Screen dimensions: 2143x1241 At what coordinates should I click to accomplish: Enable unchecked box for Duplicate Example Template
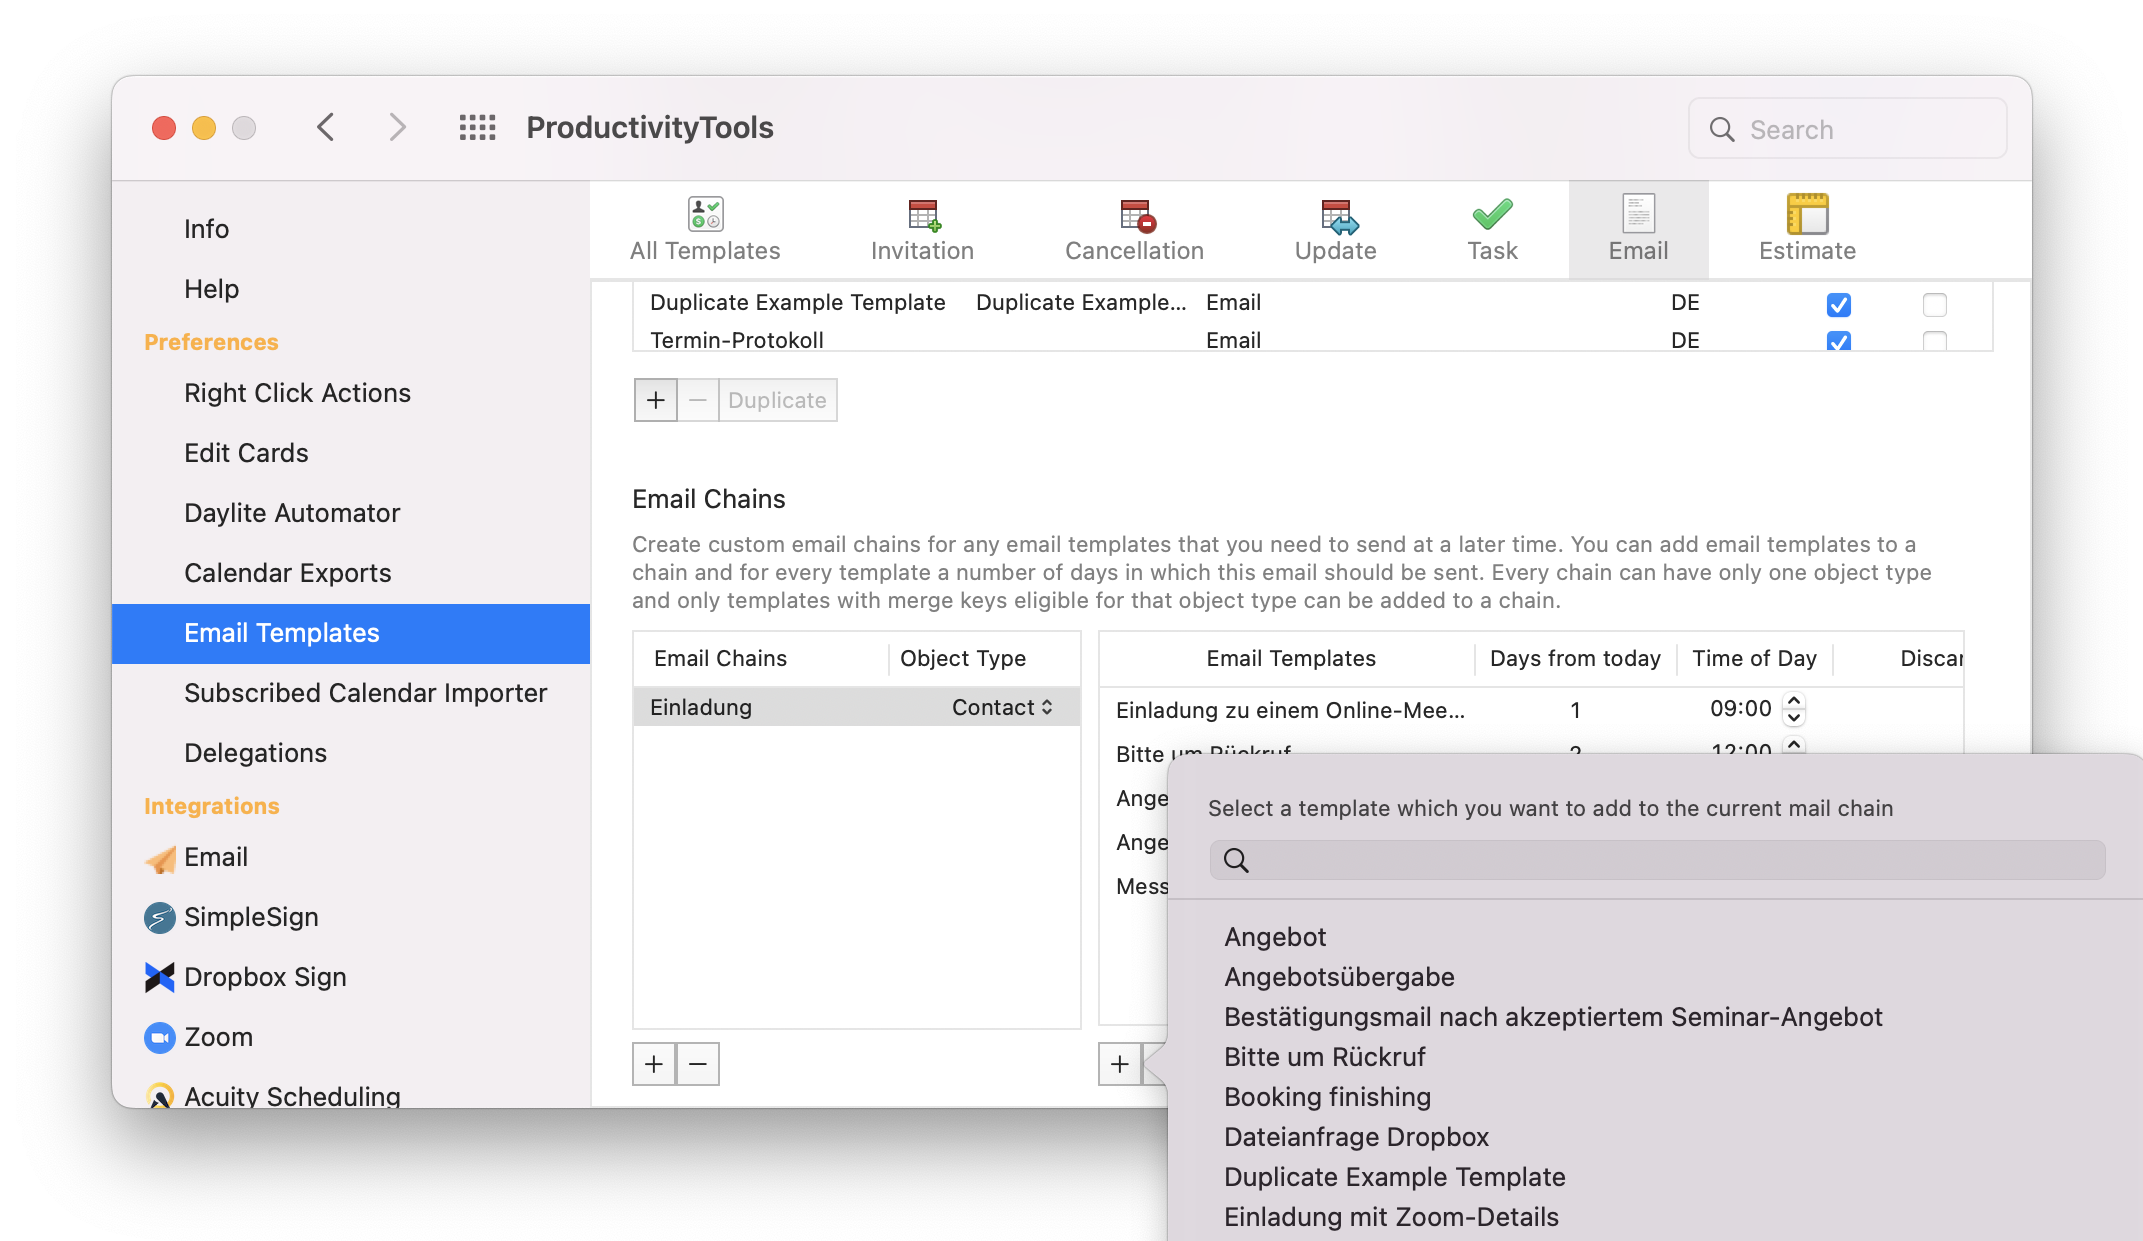click(x=1935, y=304)
